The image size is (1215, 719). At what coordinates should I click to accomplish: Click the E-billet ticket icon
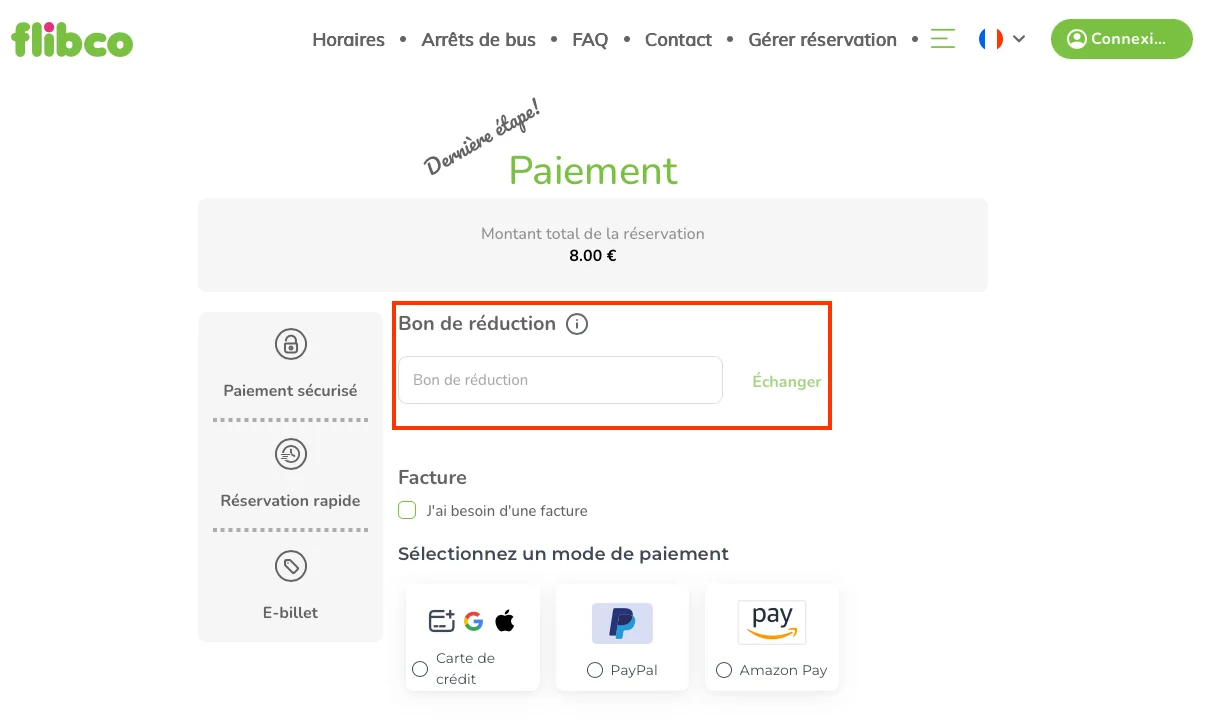290,566
